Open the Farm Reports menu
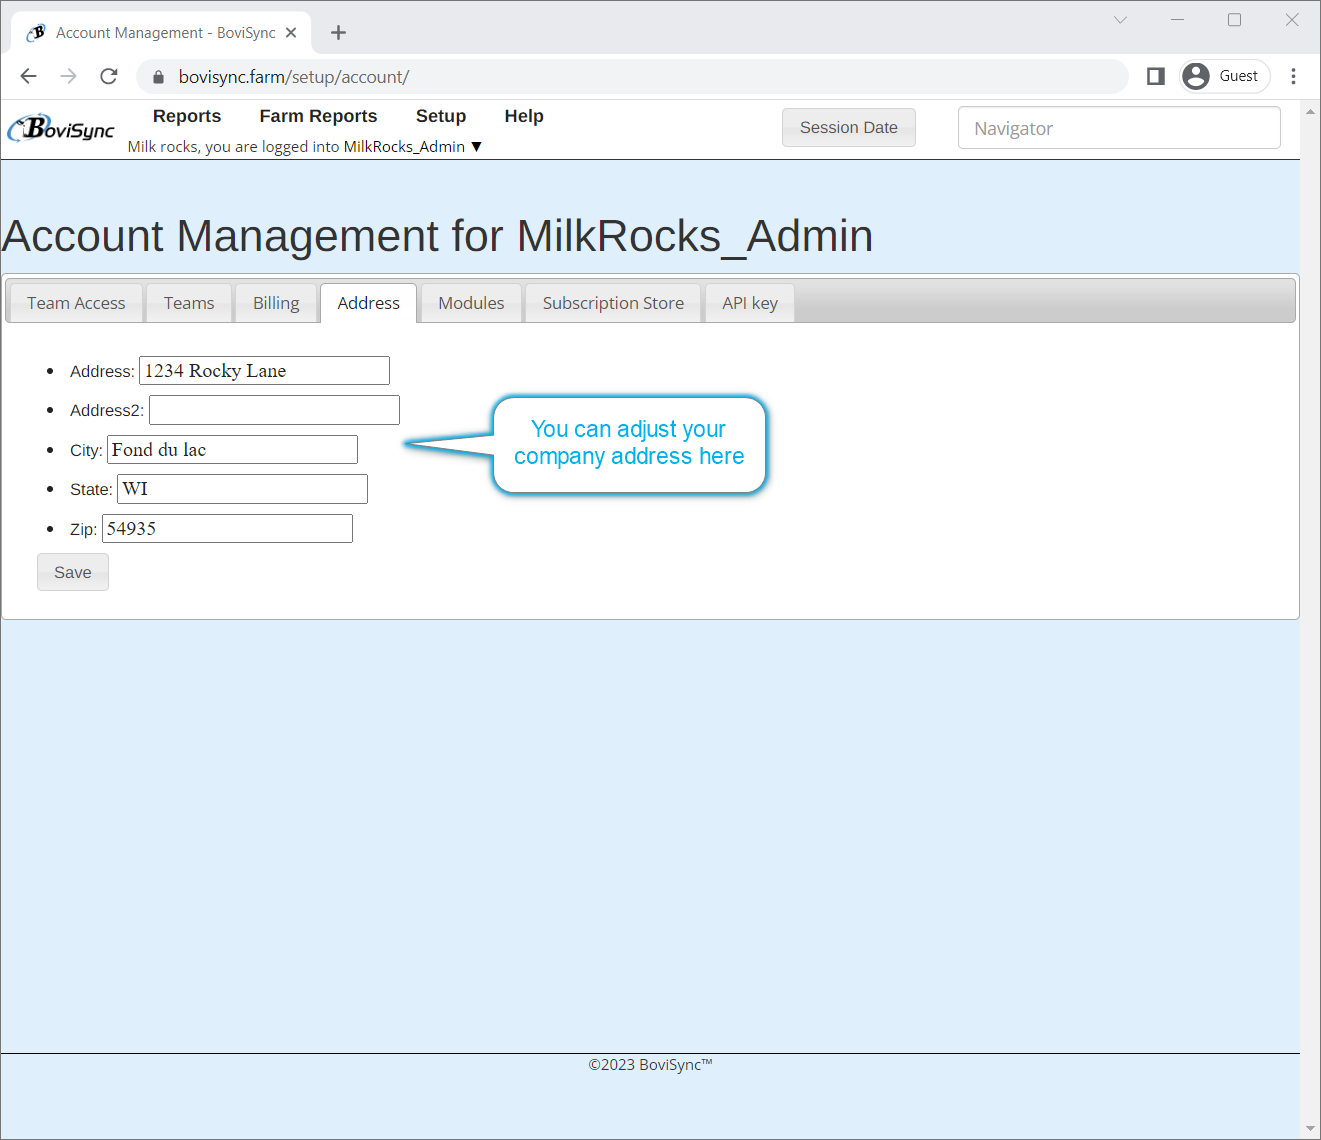This screenshot has width=1321, height=1140. (x=318, y=116)
